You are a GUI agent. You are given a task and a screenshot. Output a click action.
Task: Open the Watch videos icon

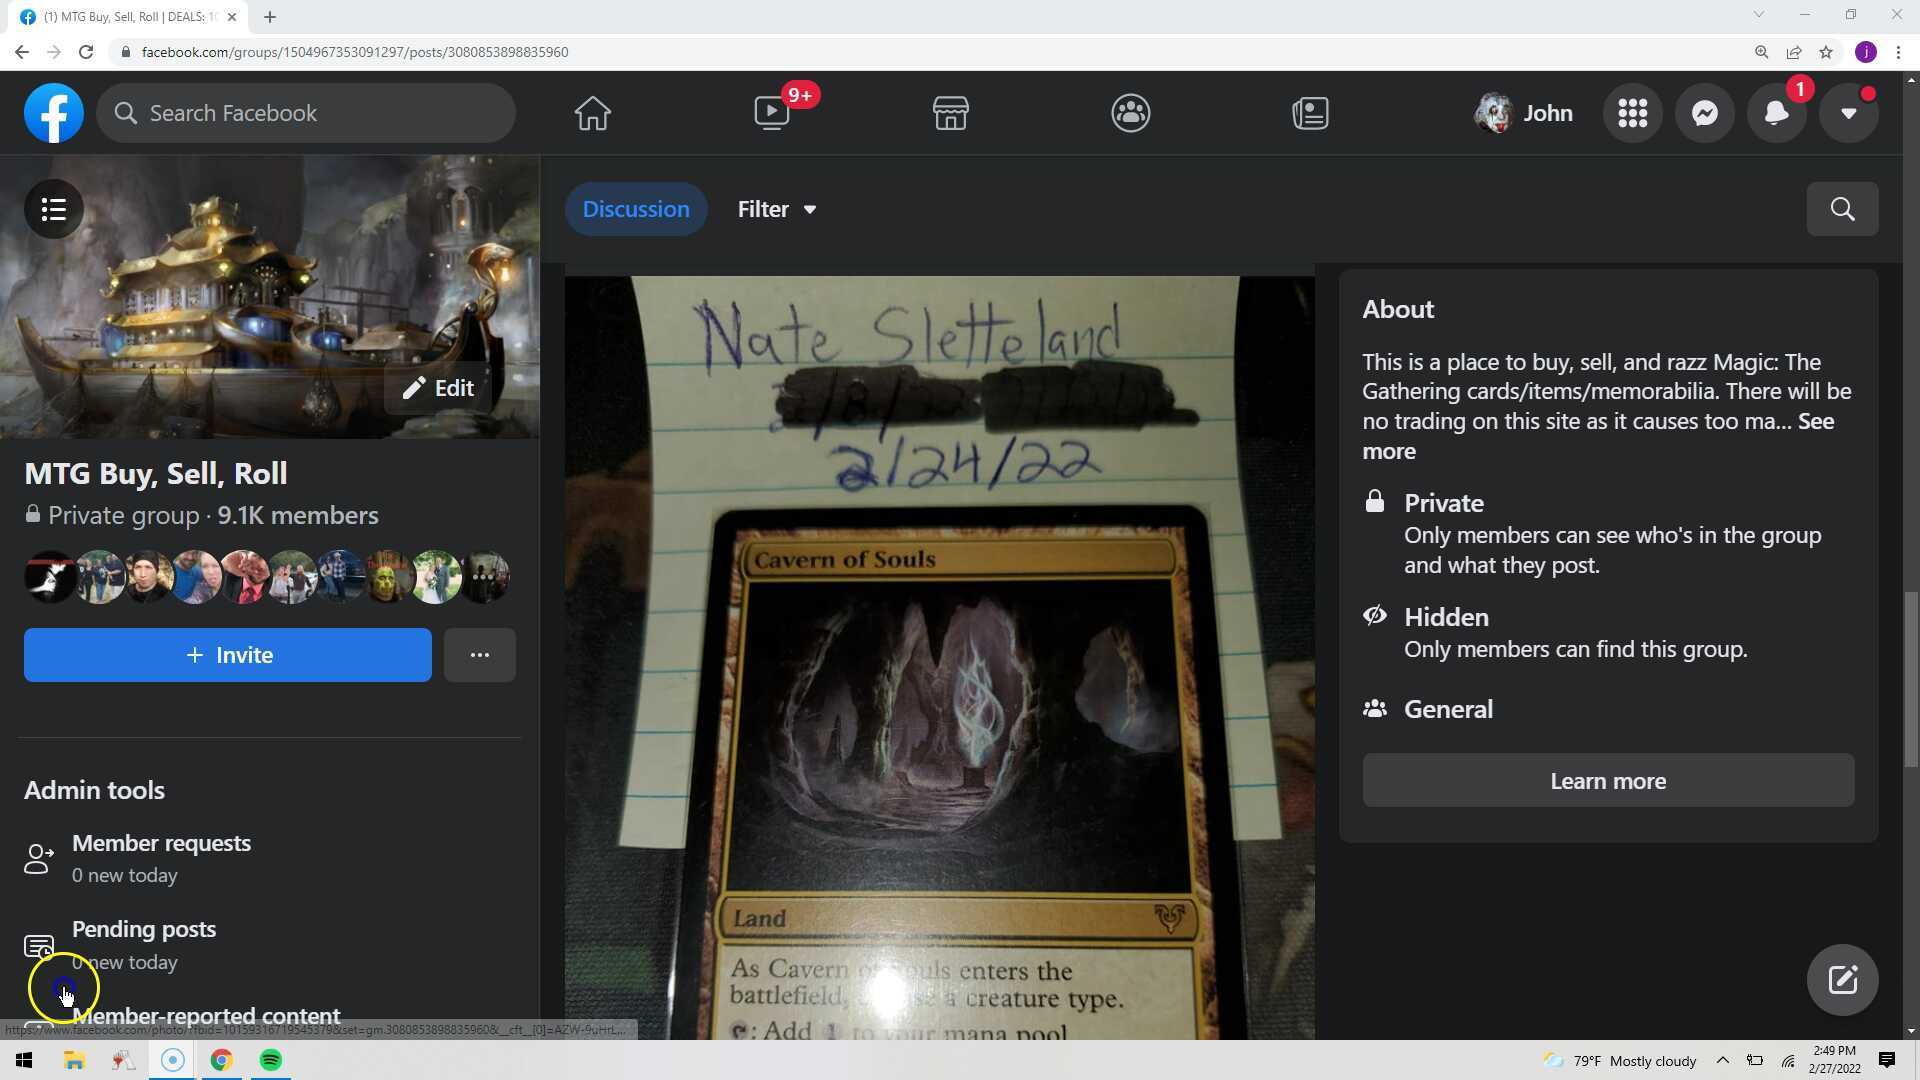[x=771, y=113]
